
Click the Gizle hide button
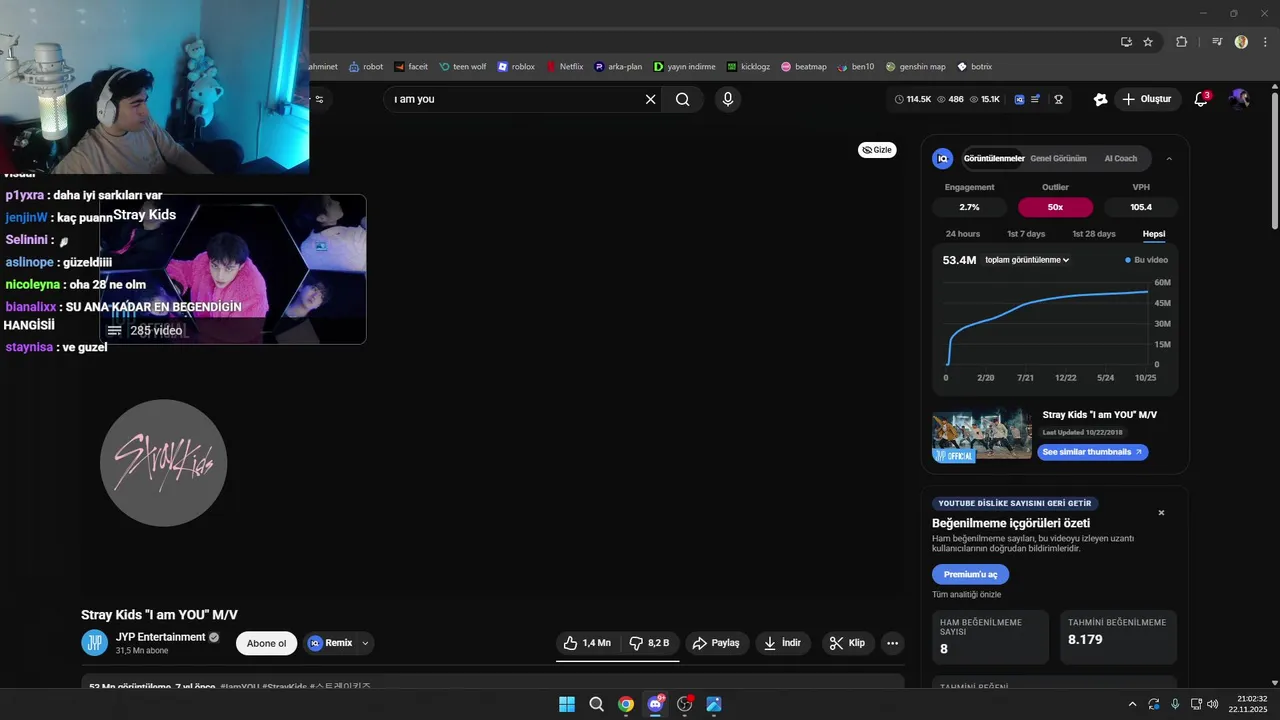pos(877,150)
